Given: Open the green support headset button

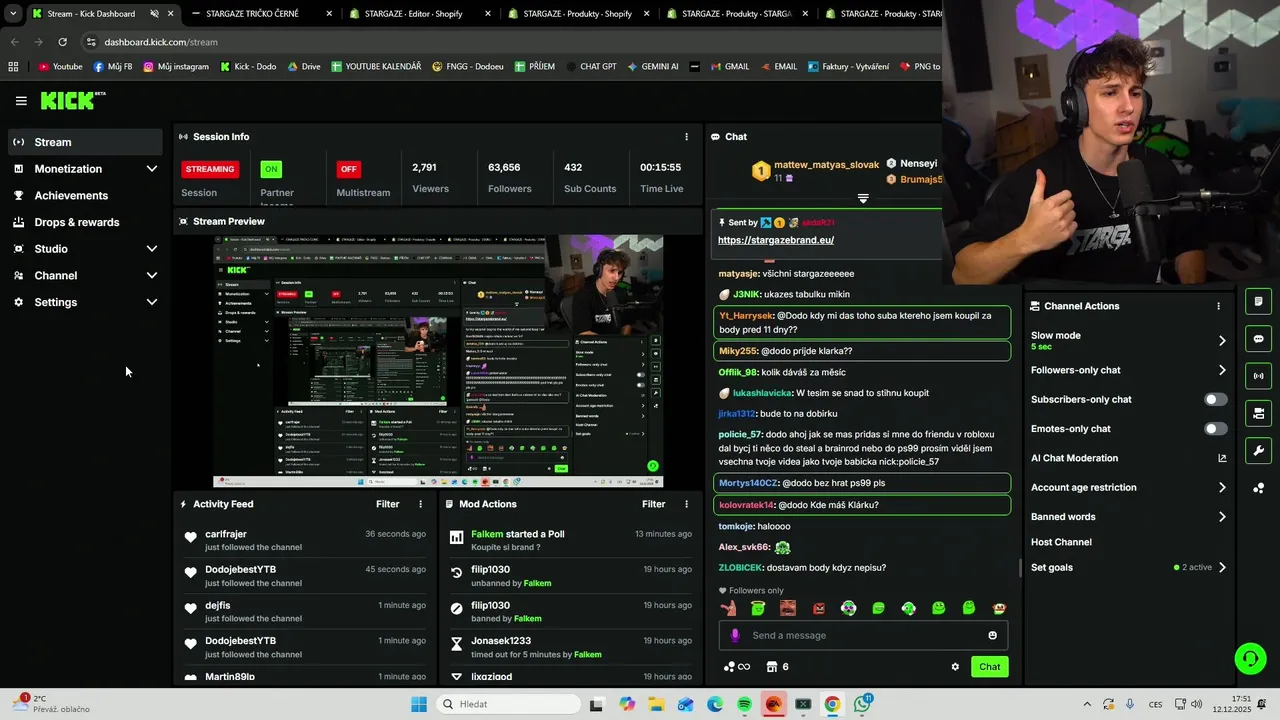Looking at the screenshot, I should coord(1250,658).
